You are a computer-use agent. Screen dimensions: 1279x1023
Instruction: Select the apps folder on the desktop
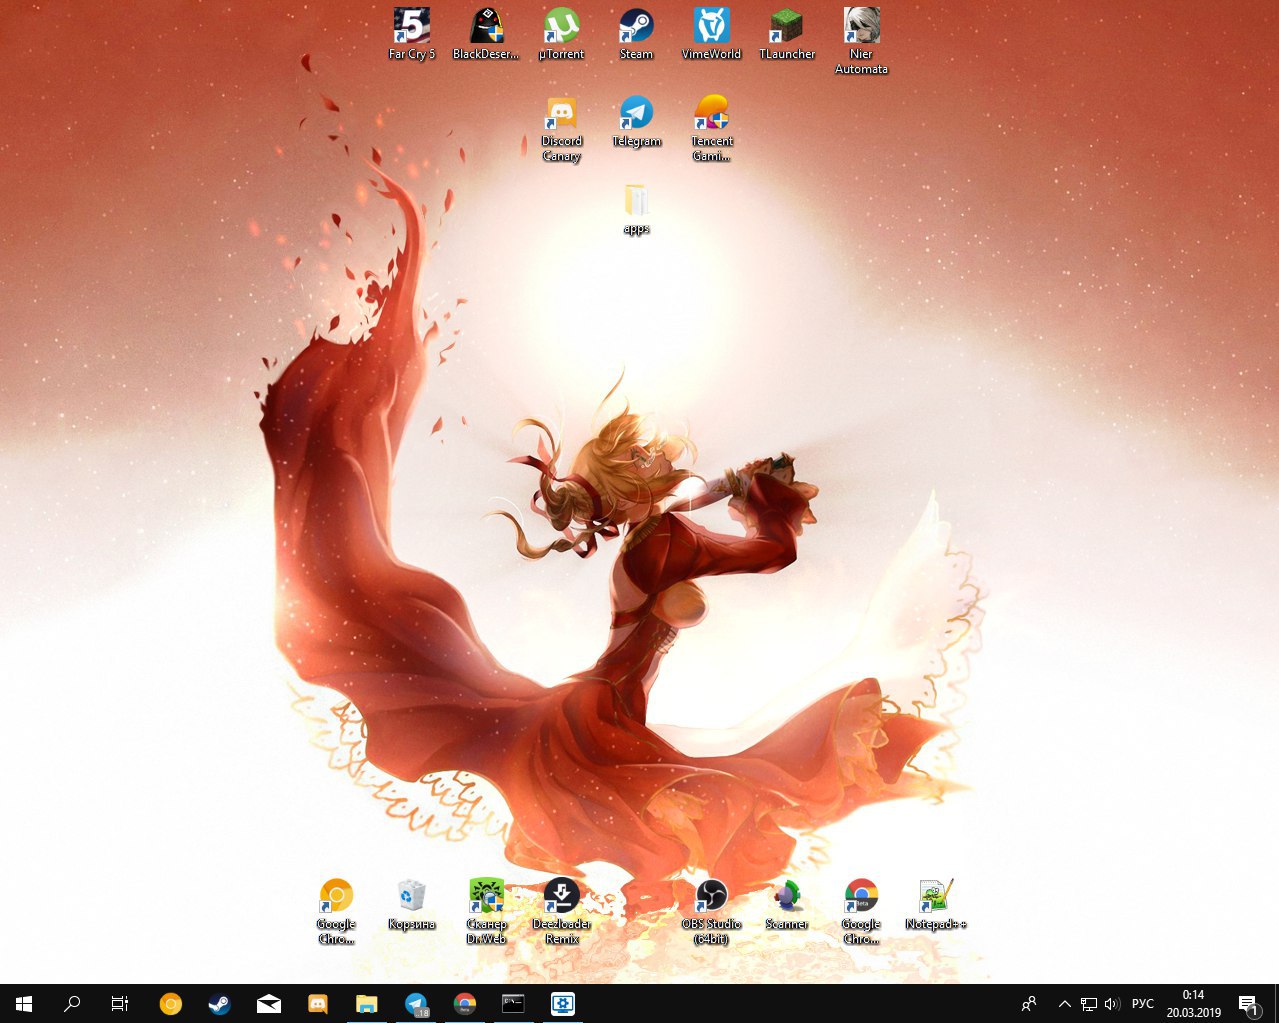click(636, 209)
